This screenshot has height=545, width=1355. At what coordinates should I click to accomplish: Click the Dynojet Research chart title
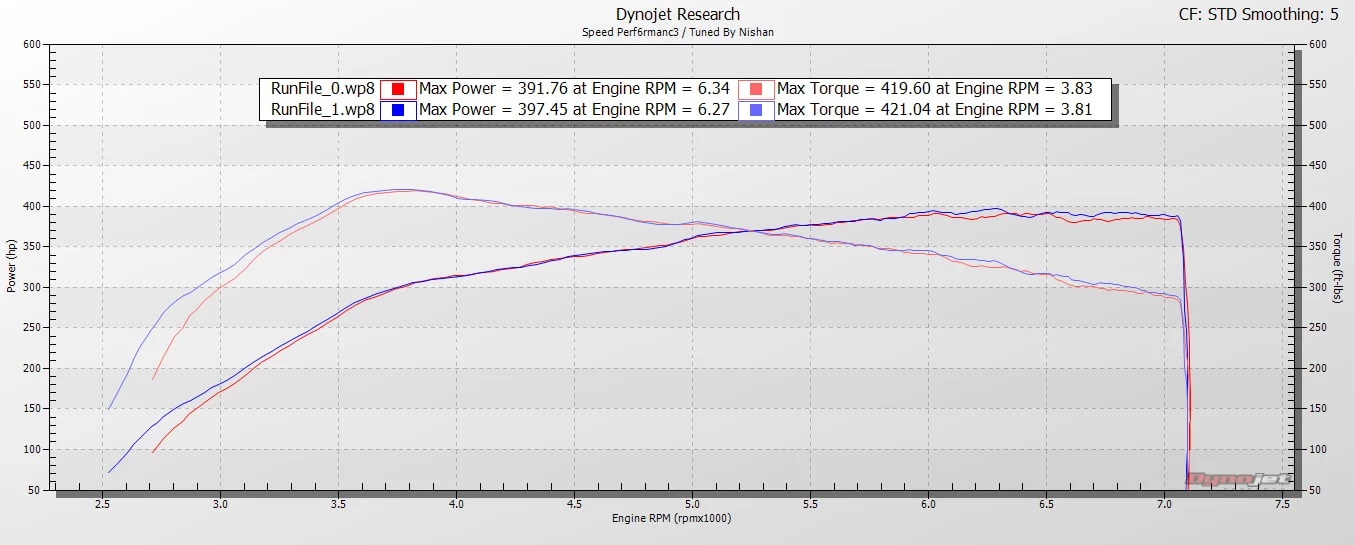point(678,14)
